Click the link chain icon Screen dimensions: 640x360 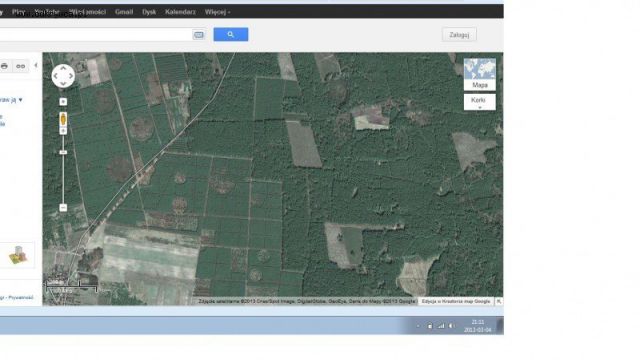(20, 66)
